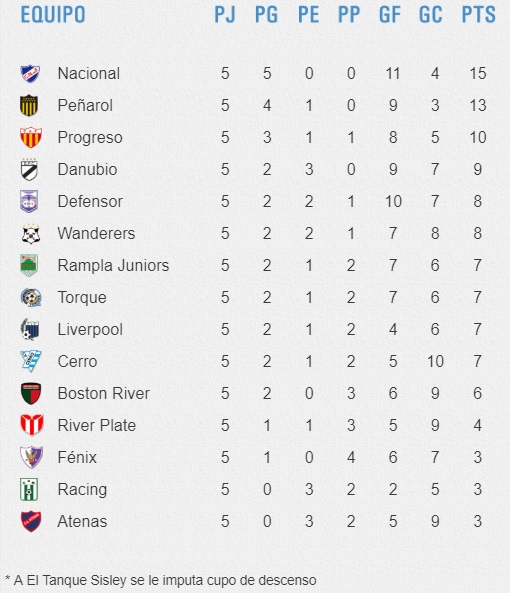Click the Boston River shield
The width and height of the screenshot is (510, 593).
point(31,393)
